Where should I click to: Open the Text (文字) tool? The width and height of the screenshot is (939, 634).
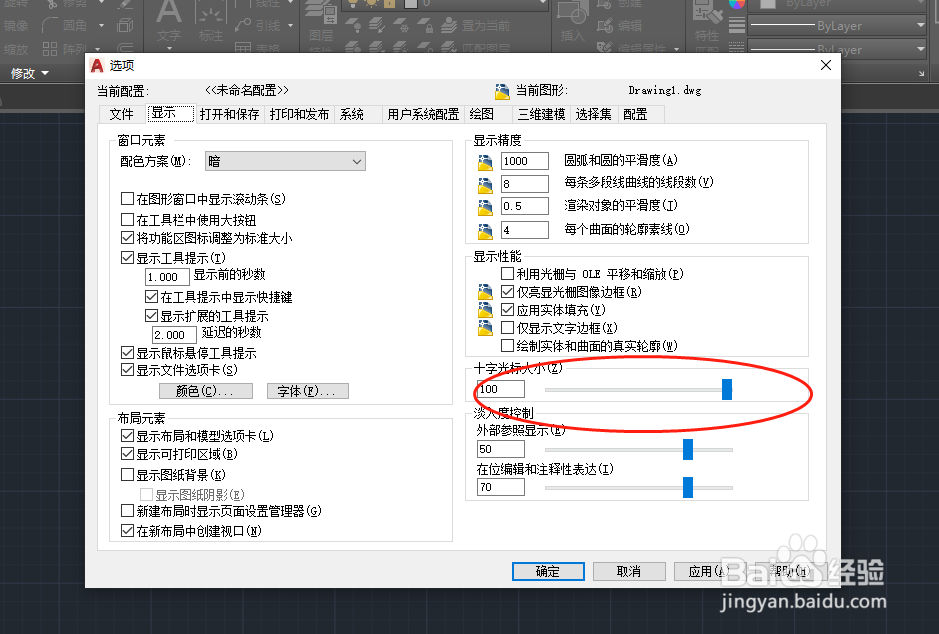click(x=168, y=20)
